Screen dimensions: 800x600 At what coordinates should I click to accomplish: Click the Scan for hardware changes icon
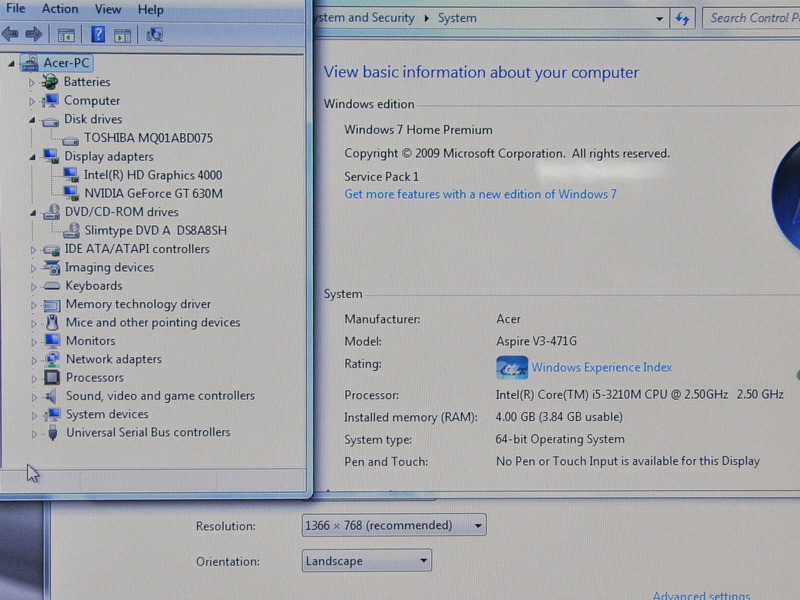(154, 35)
